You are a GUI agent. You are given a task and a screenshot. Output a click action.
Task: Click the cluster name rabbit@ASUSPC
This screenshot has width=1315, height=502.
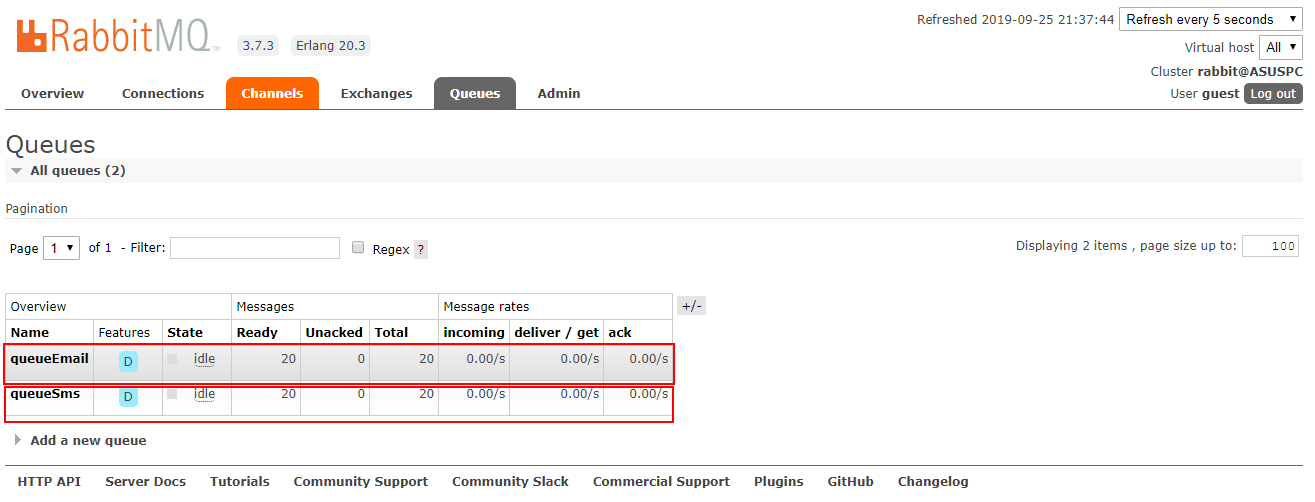[x=1250, y=72]
